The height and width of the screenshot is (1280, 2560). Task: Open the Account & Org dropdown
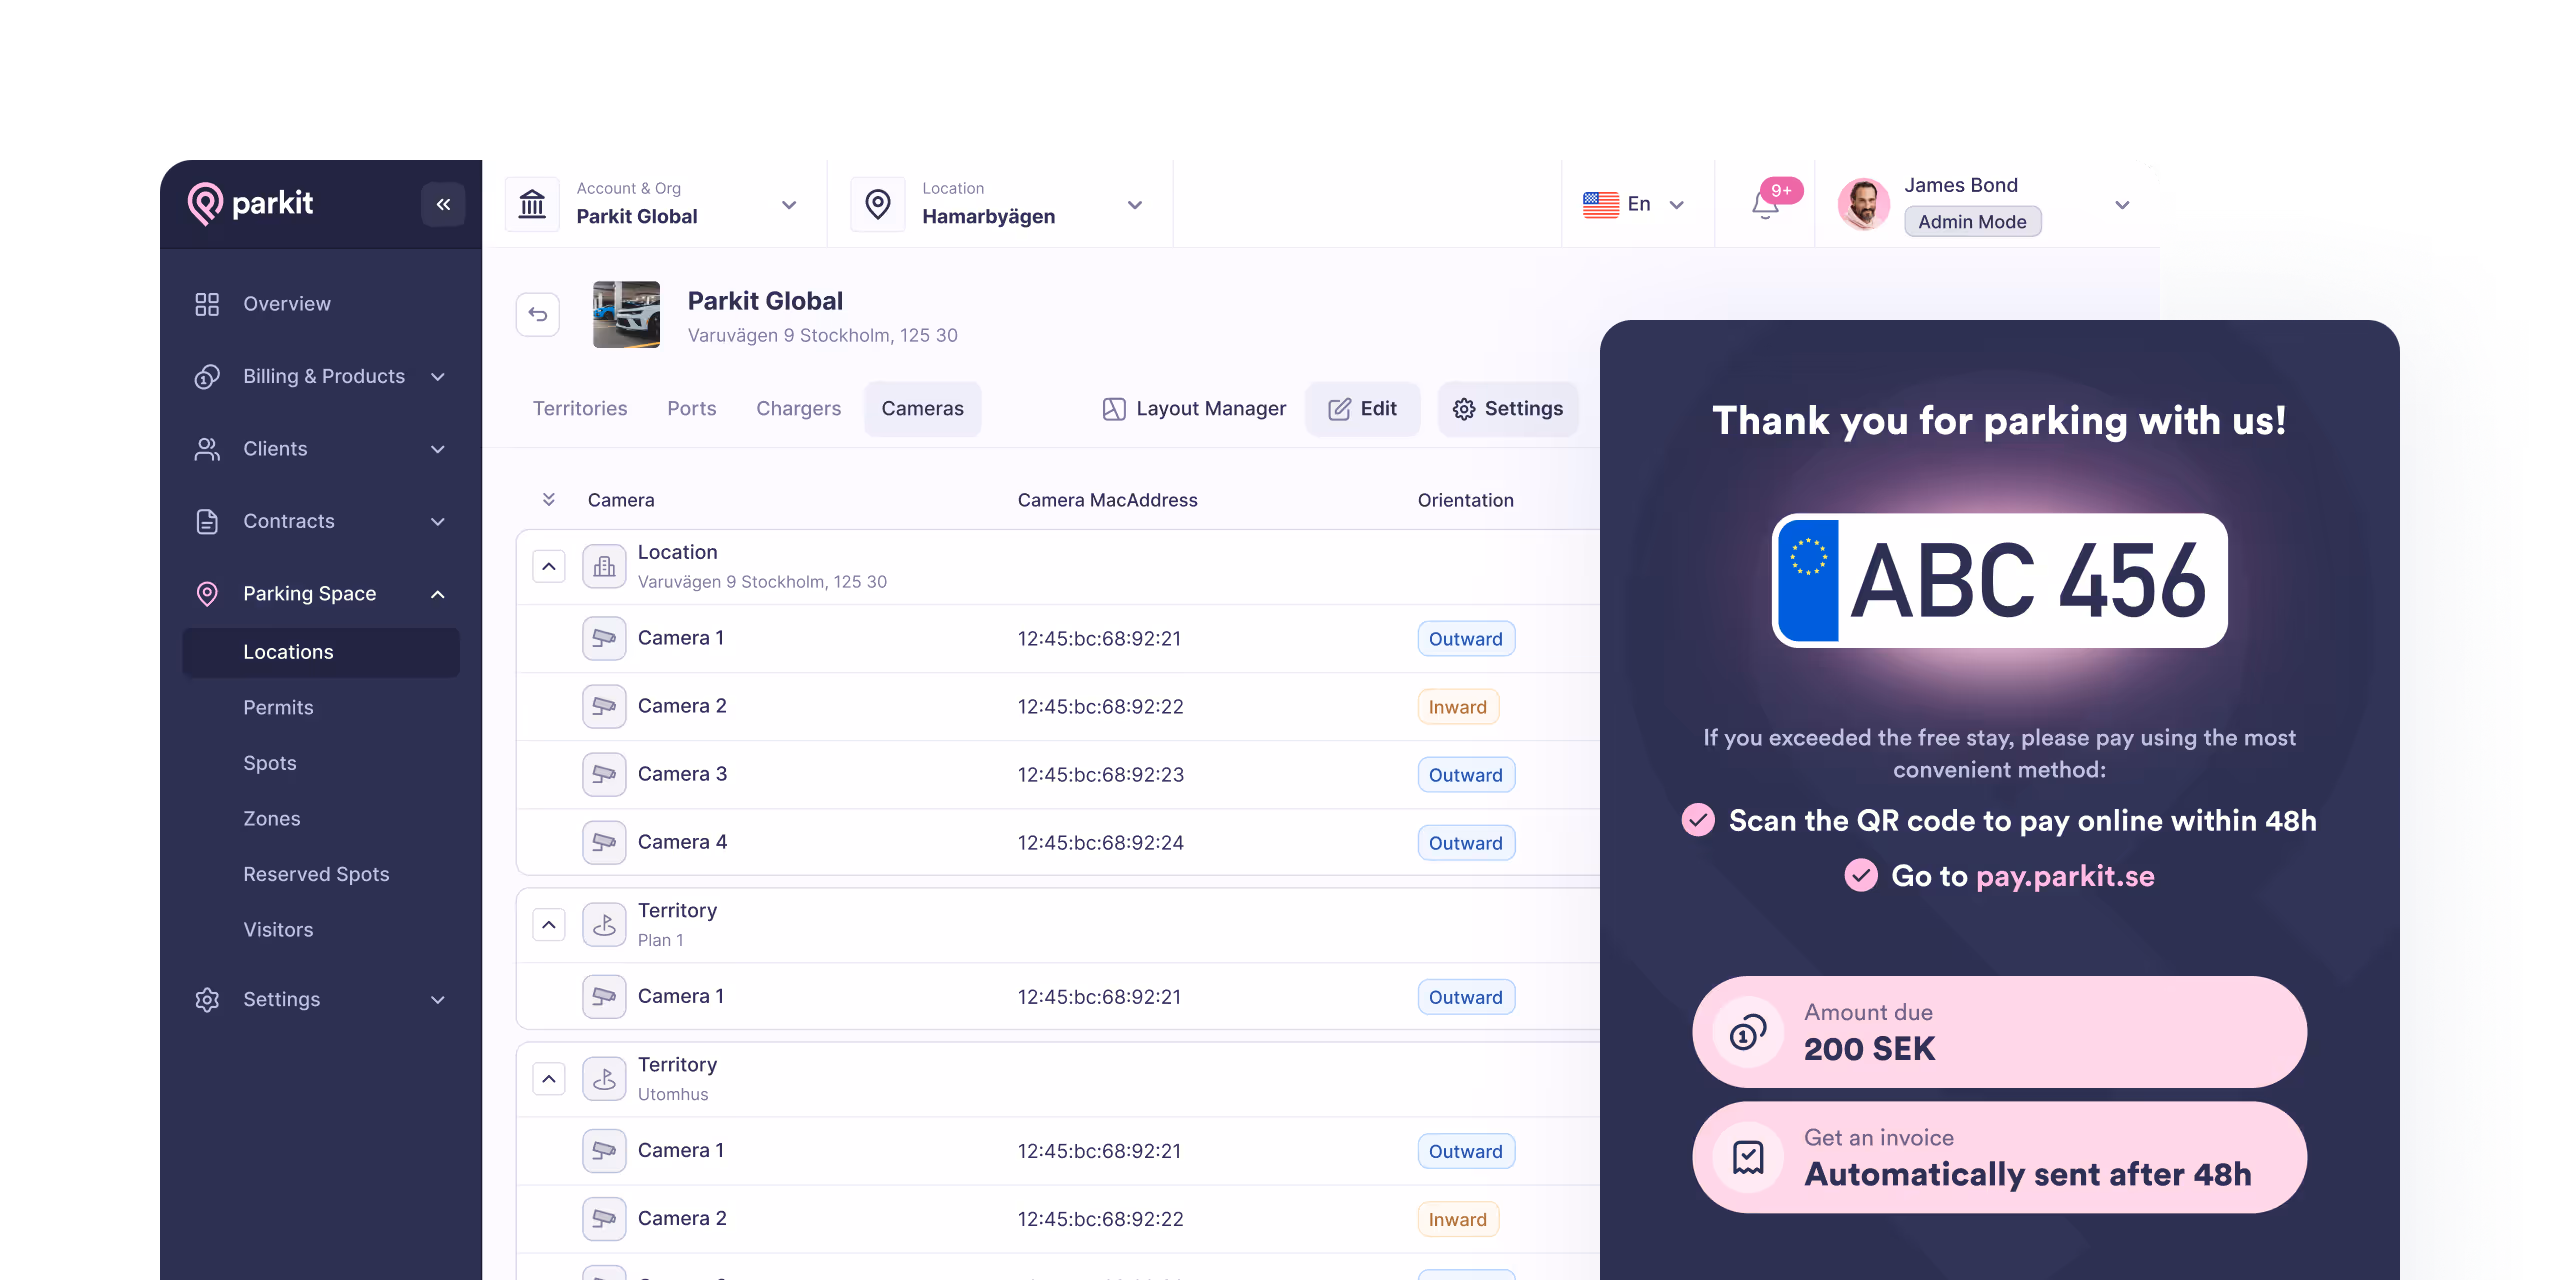[789, 205]
